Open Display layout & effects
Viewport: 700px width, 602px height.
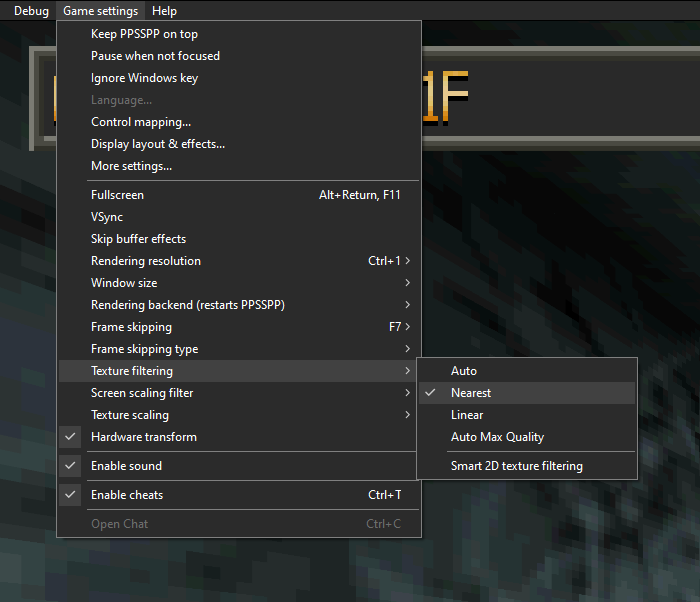pos(239,144)
